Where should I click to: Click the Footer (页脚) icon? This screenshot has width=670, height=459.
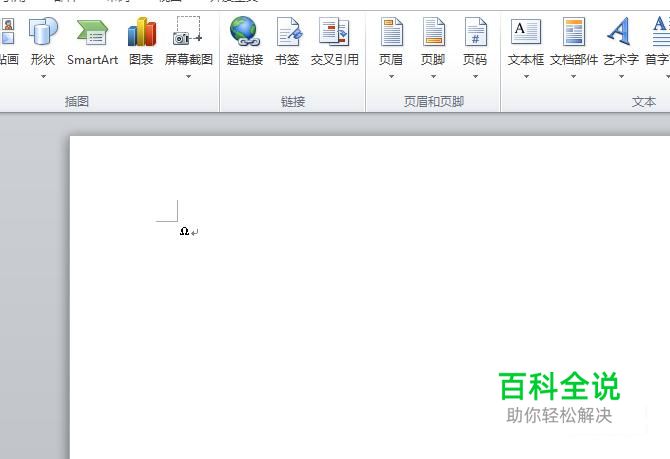434,32
